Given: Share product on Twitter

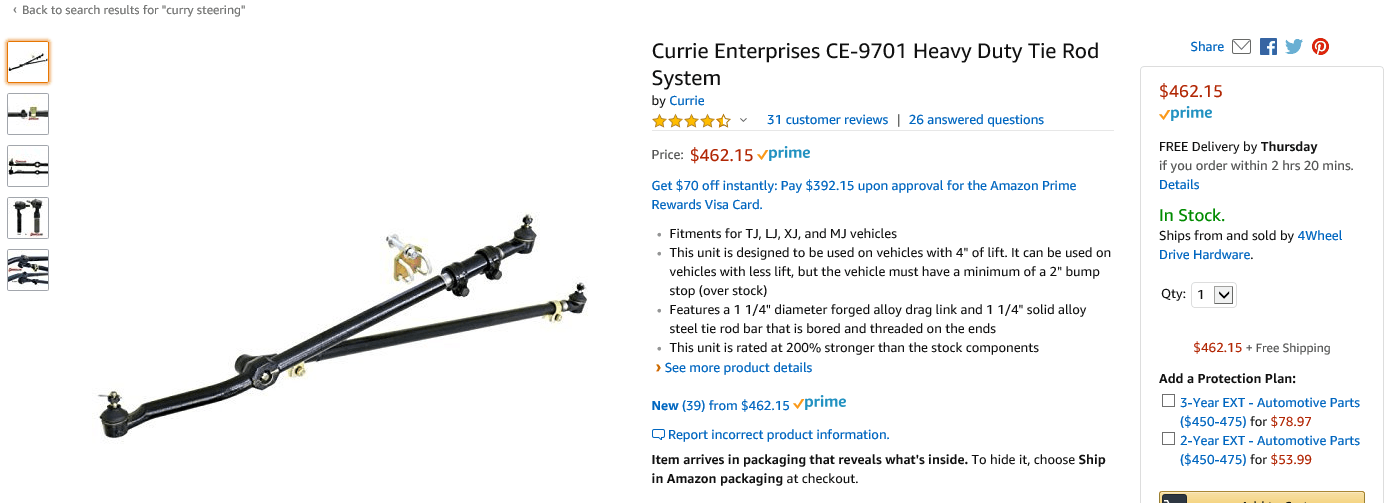Looking at the screenshot, I should click(1294, 47).
